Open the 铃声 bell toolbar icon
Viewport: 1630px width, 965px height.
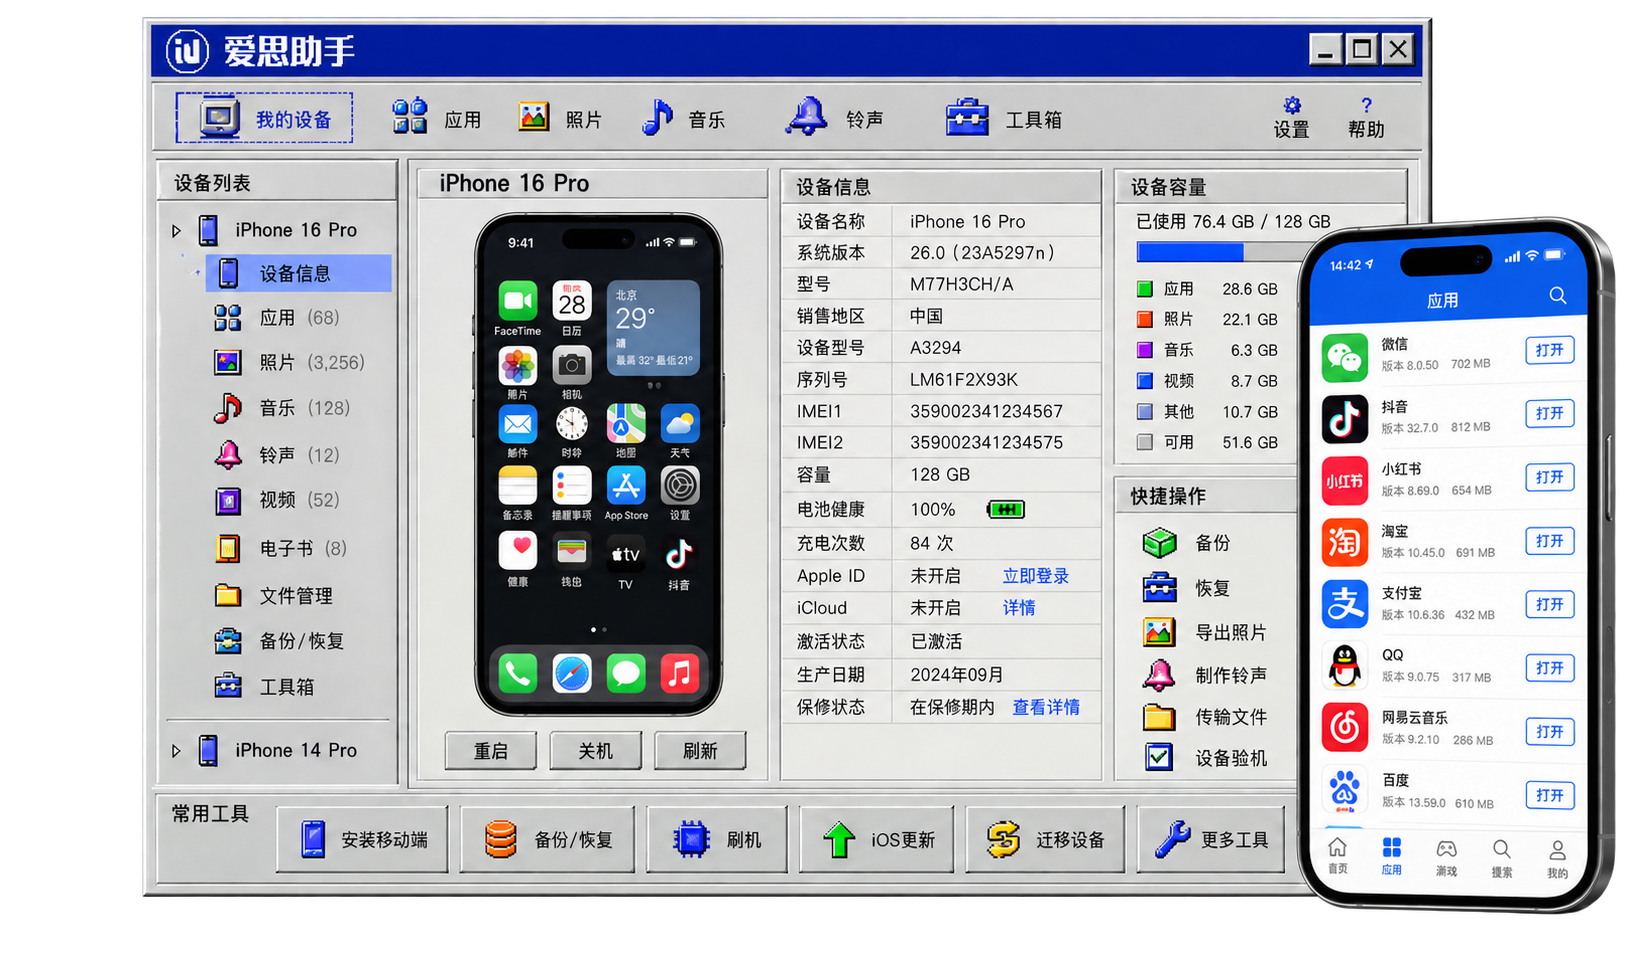(807, 117)
